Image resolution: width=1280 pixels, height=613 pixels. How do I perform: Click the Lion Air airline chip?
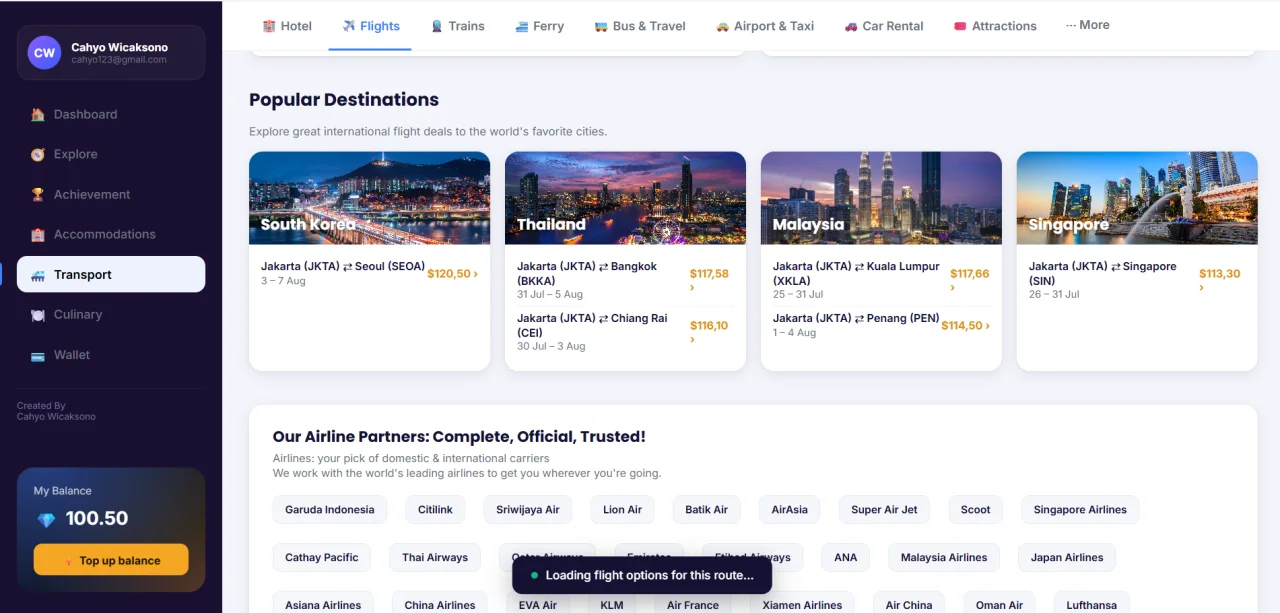[622, 510]
